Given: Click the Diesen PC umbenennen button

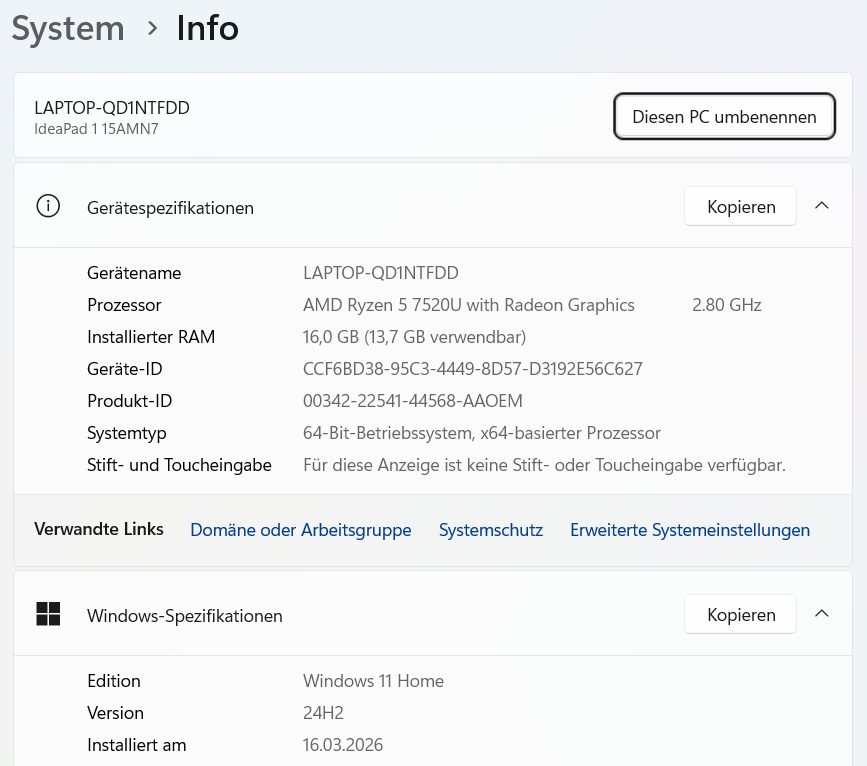Looking at the screenshot, I should tap(724, 117).
